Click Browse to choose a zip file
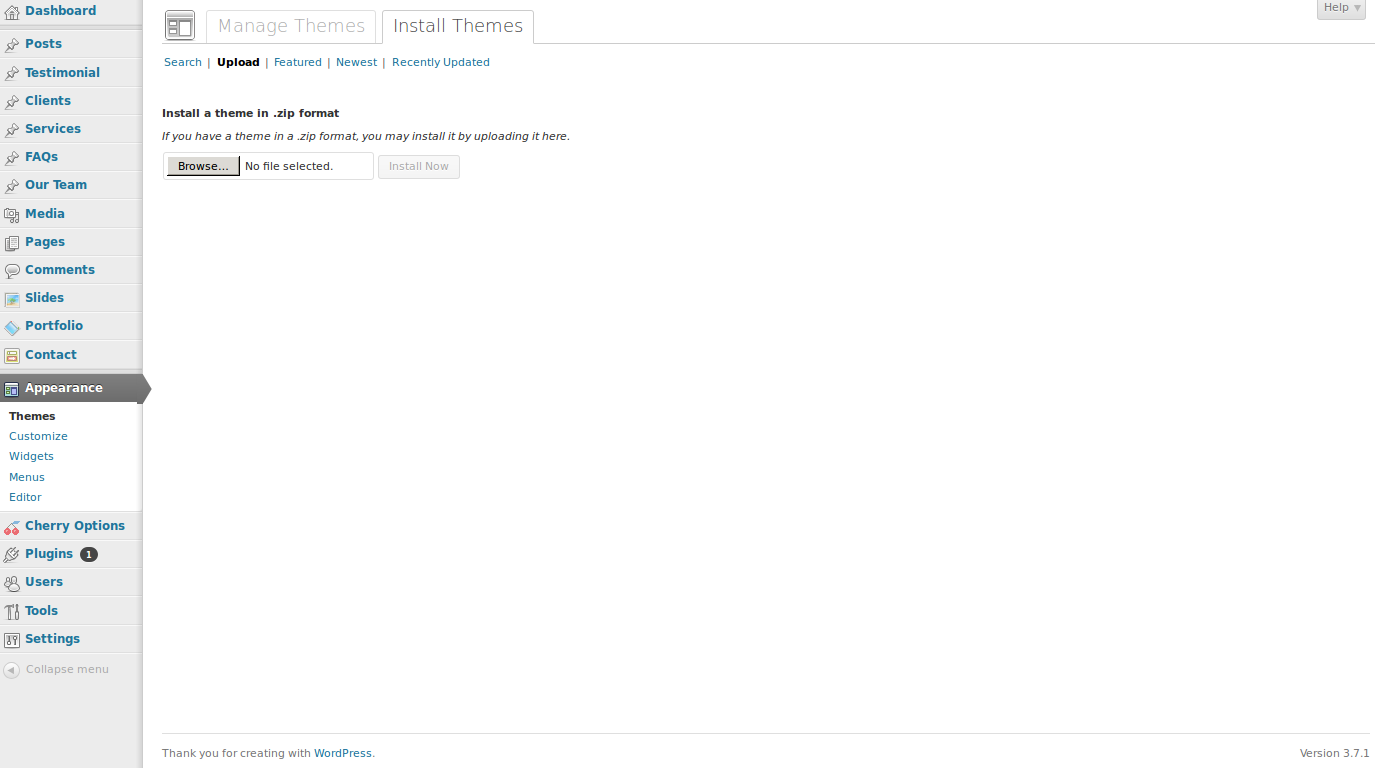The image size is (1386, 768). coord(203,166)
